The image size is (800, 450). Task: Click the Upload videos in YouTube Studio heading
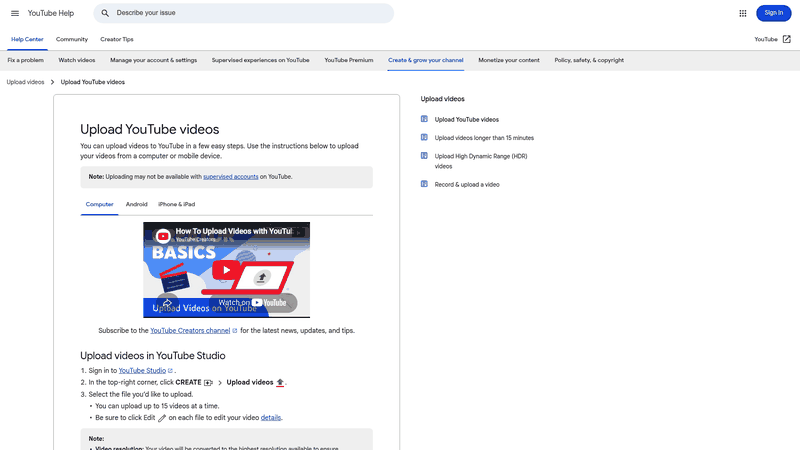click(153, 356)
